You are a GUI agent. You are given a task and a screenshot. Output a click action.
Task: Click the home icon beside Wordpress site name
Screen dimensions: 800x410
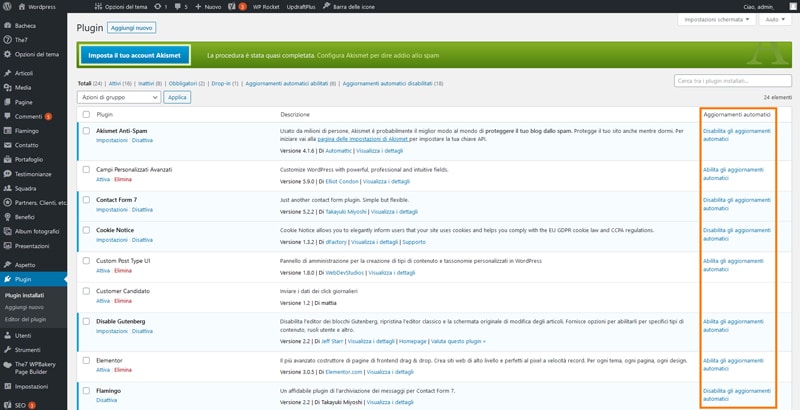pyautogui.click(x=21, y=7)
